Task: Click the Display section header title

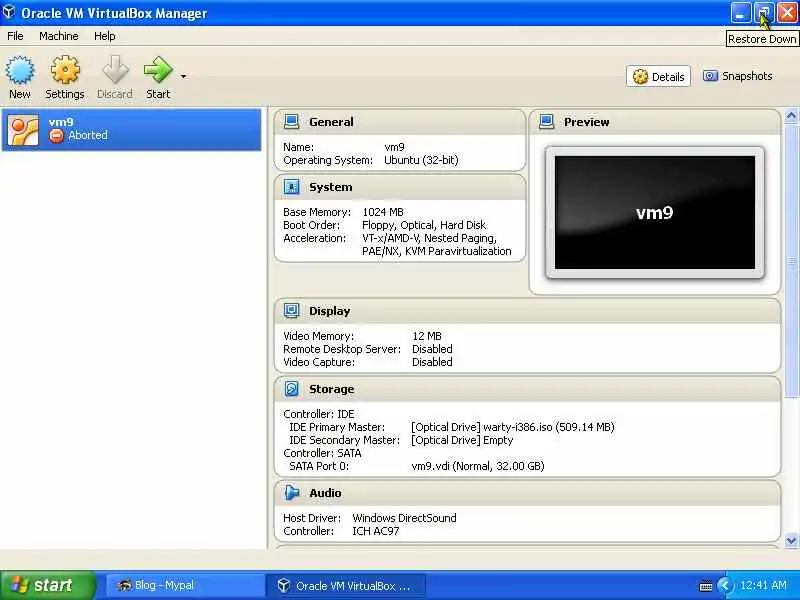Action: 330,311
